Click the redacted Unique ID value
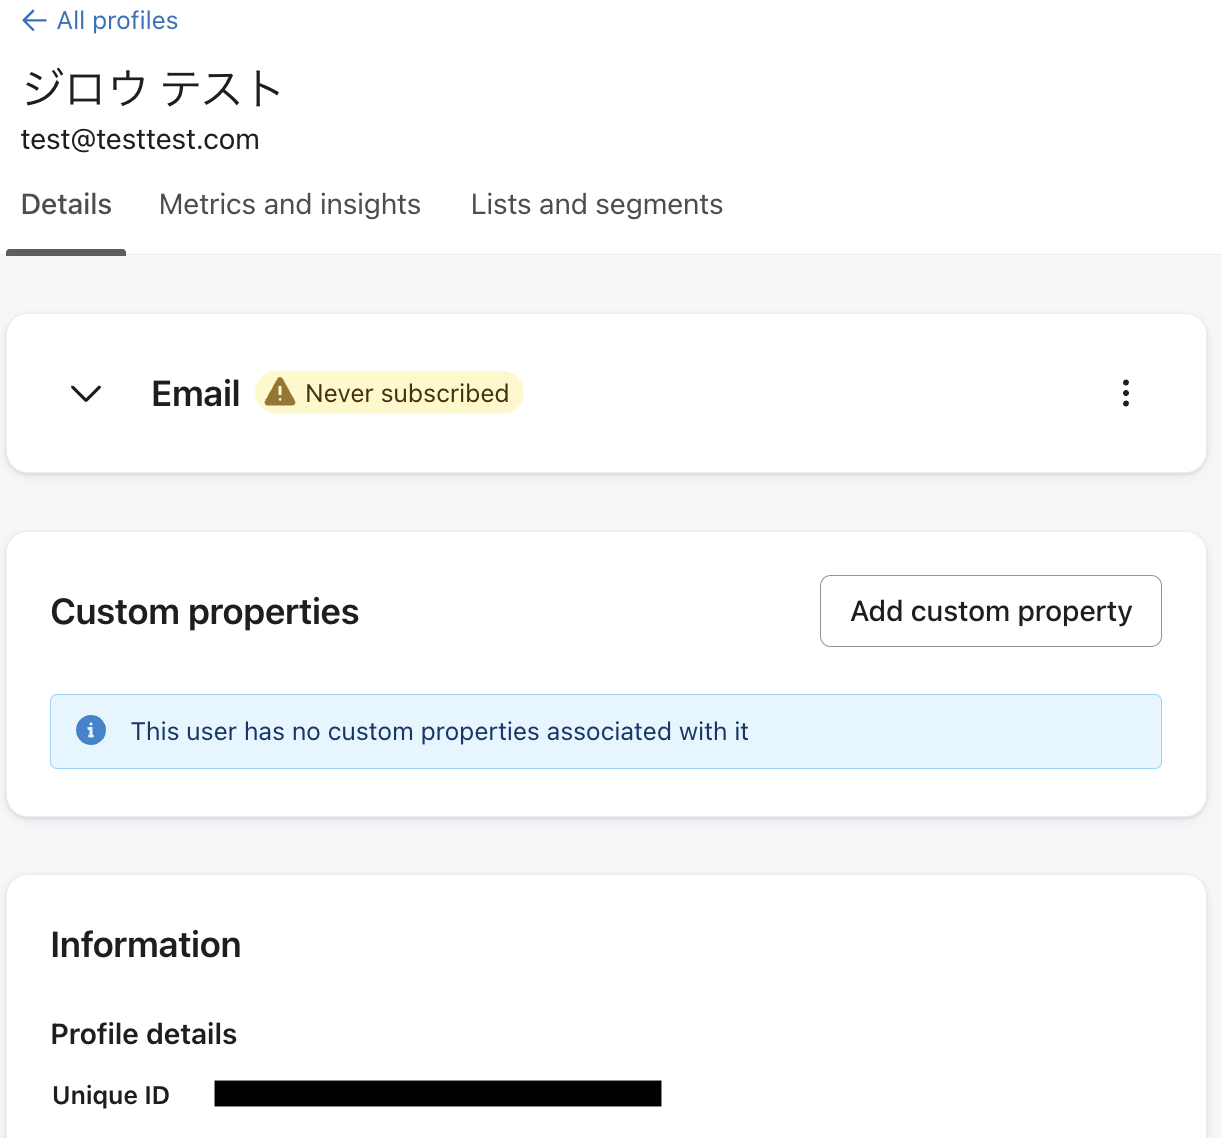The height and width of the screenshot is (1138, 1222). coord(438,1093)
